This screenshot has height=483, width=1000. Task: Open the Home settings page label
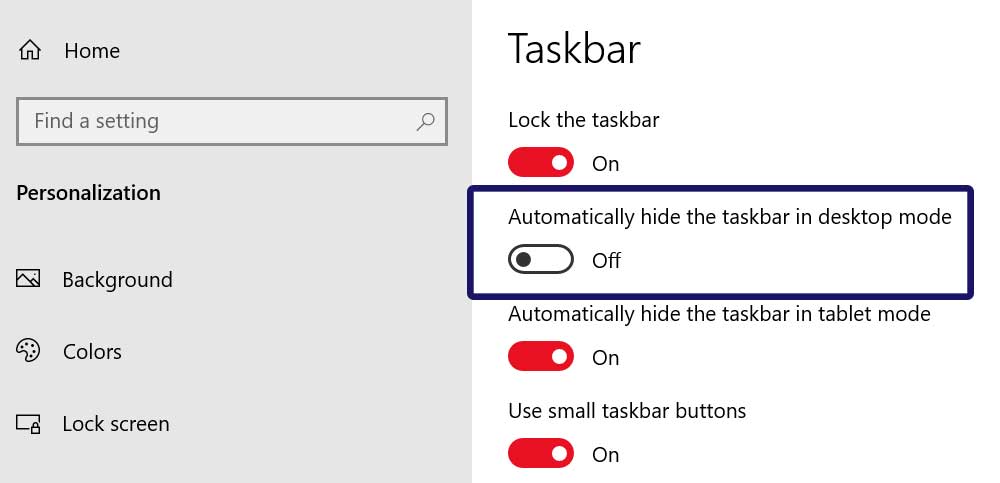click(92, 50)
